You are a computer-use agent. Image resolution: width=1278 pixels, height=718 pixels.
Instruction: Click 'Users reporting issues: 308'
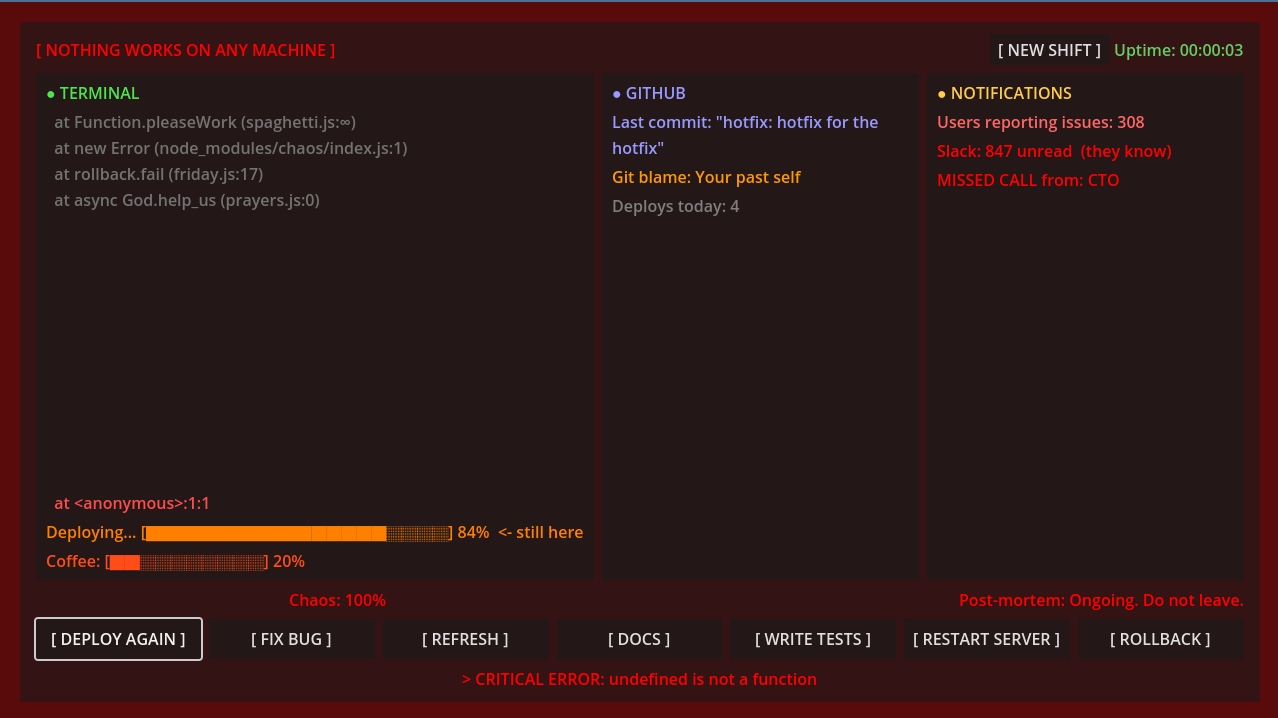[x=1041, y=122]
